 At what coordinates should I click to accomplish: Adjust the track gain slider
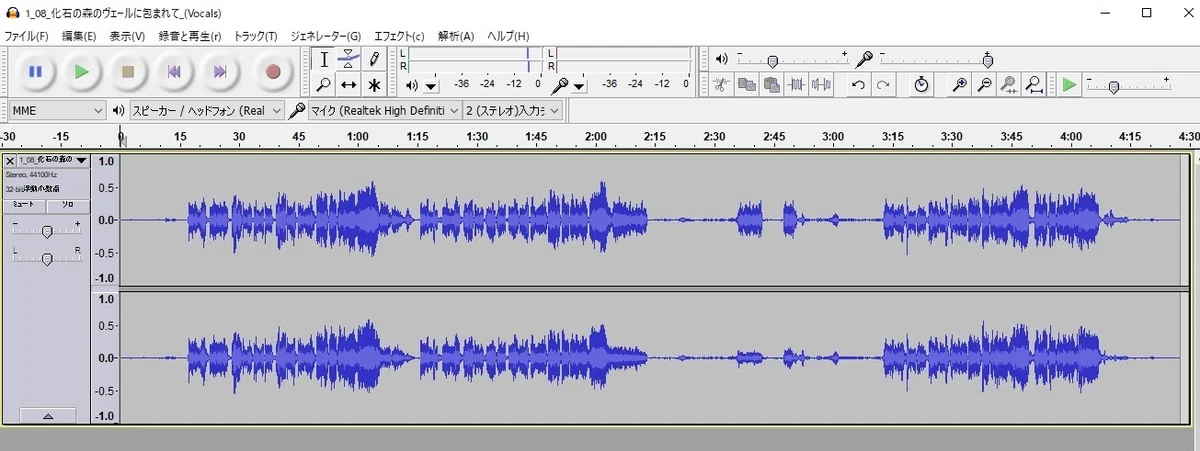46,230
